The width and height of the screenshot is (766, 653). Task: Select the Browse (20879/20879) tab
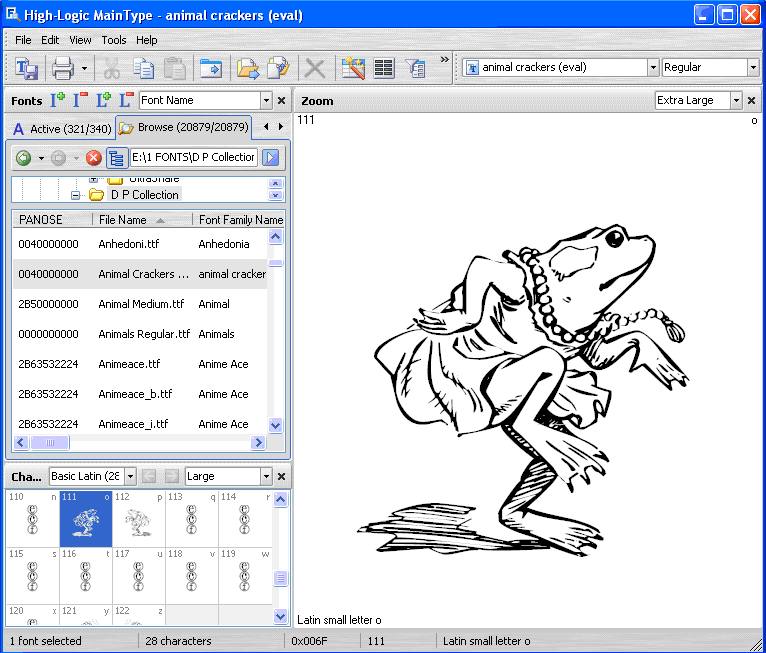184,127
